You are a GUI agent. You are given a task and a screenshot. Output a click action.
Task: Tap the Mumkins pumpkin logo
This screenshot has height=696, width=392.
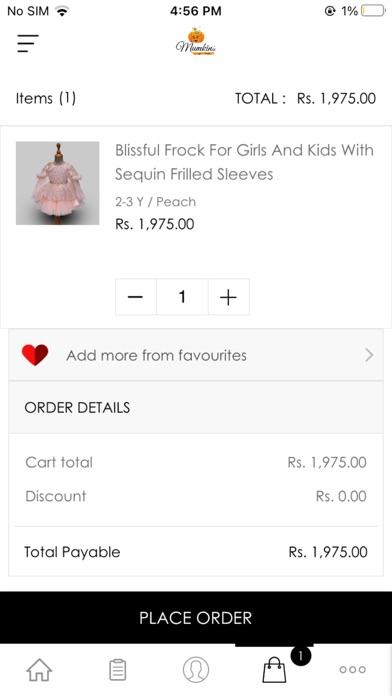tap(196, 42)
